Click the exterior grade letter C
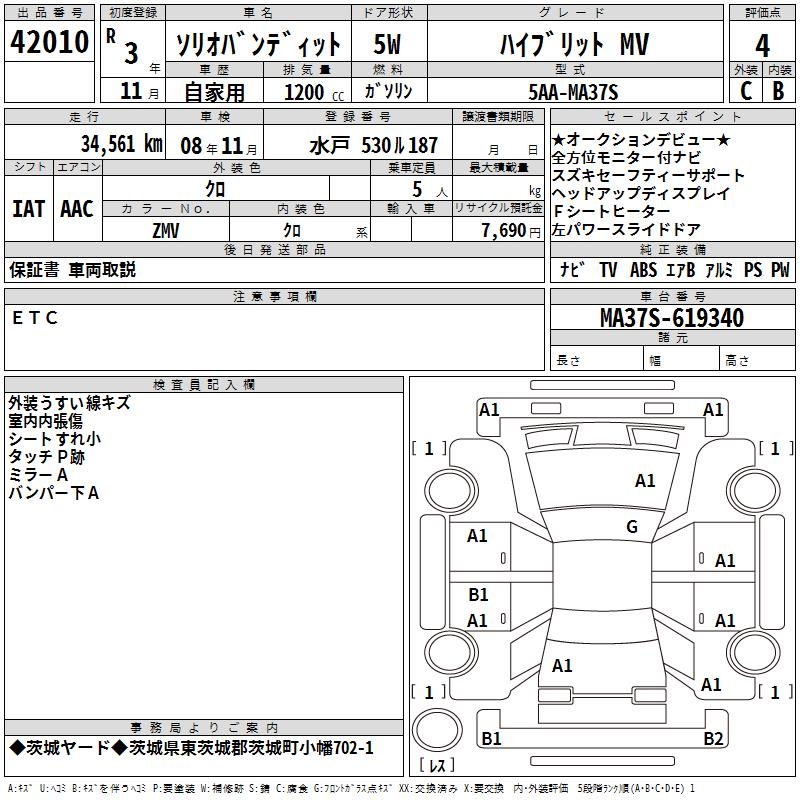800x800 pixels. [745, 91]
